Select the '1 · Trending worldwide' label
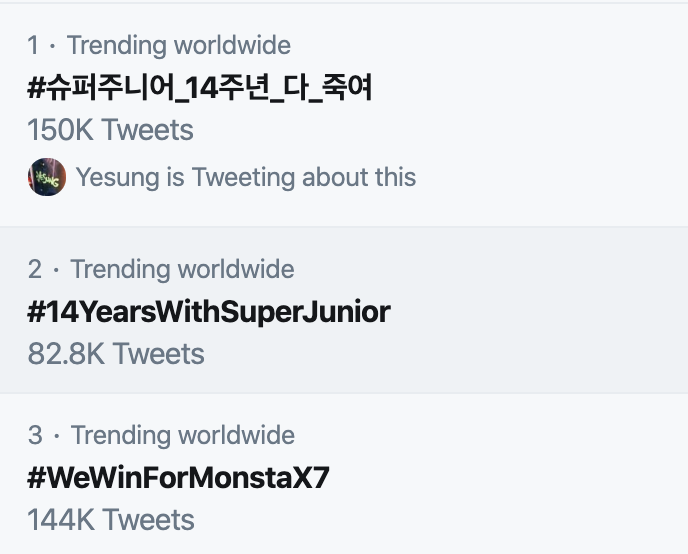Viewport: 688px width, 554px height. 159,45
